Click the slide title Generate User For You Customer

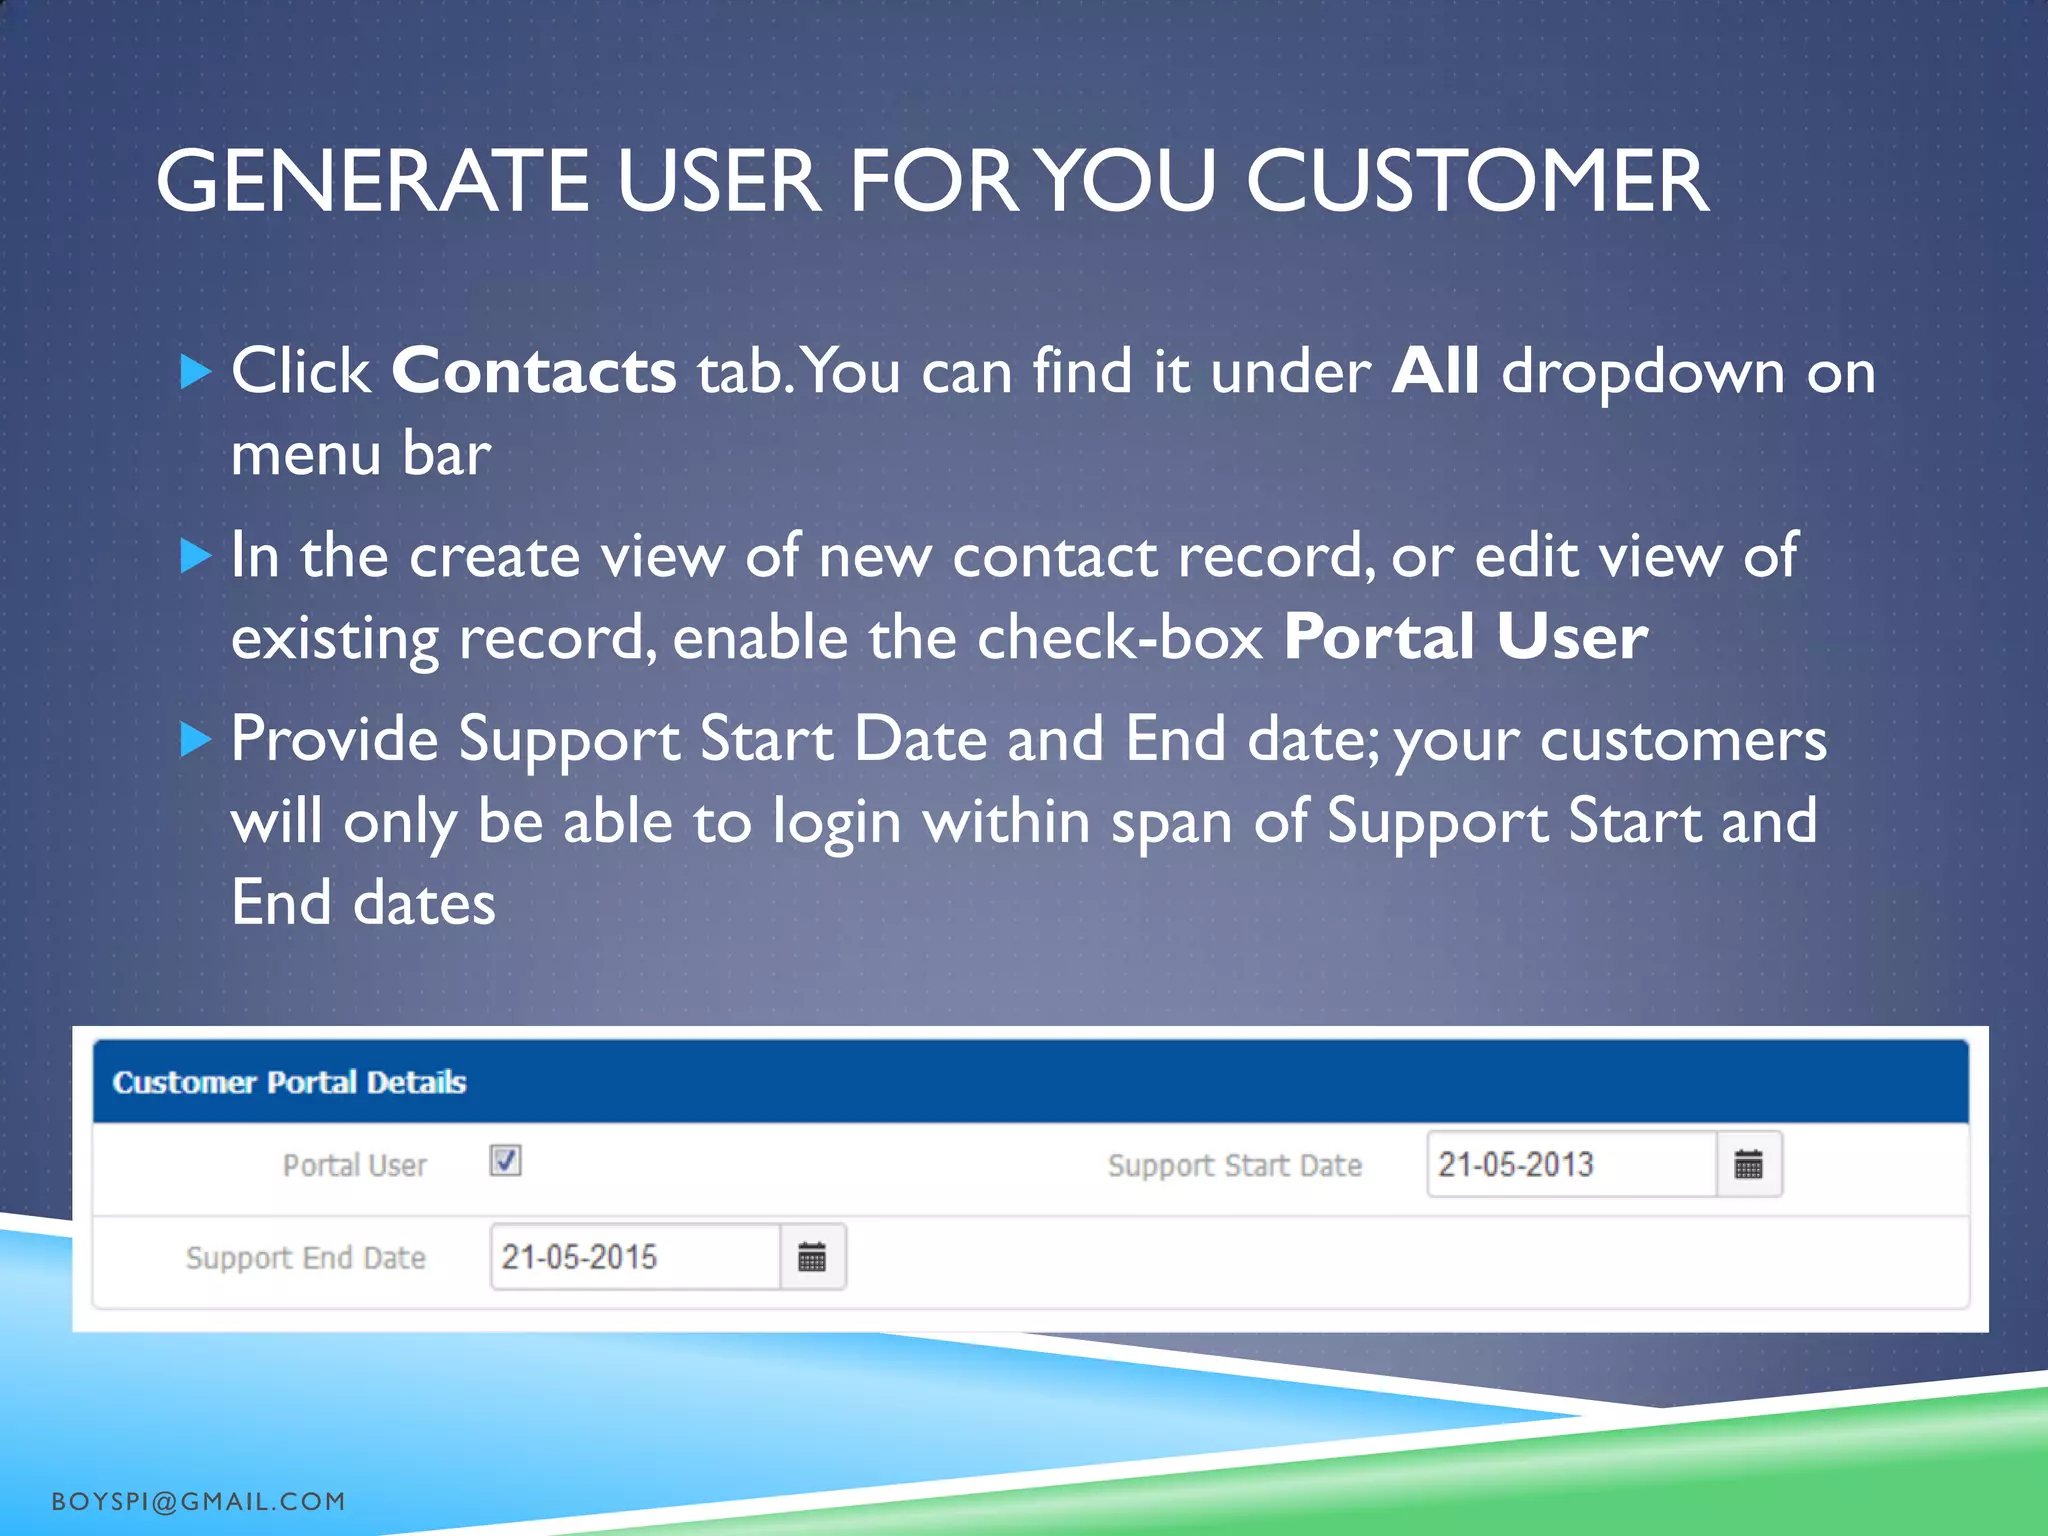932,181
